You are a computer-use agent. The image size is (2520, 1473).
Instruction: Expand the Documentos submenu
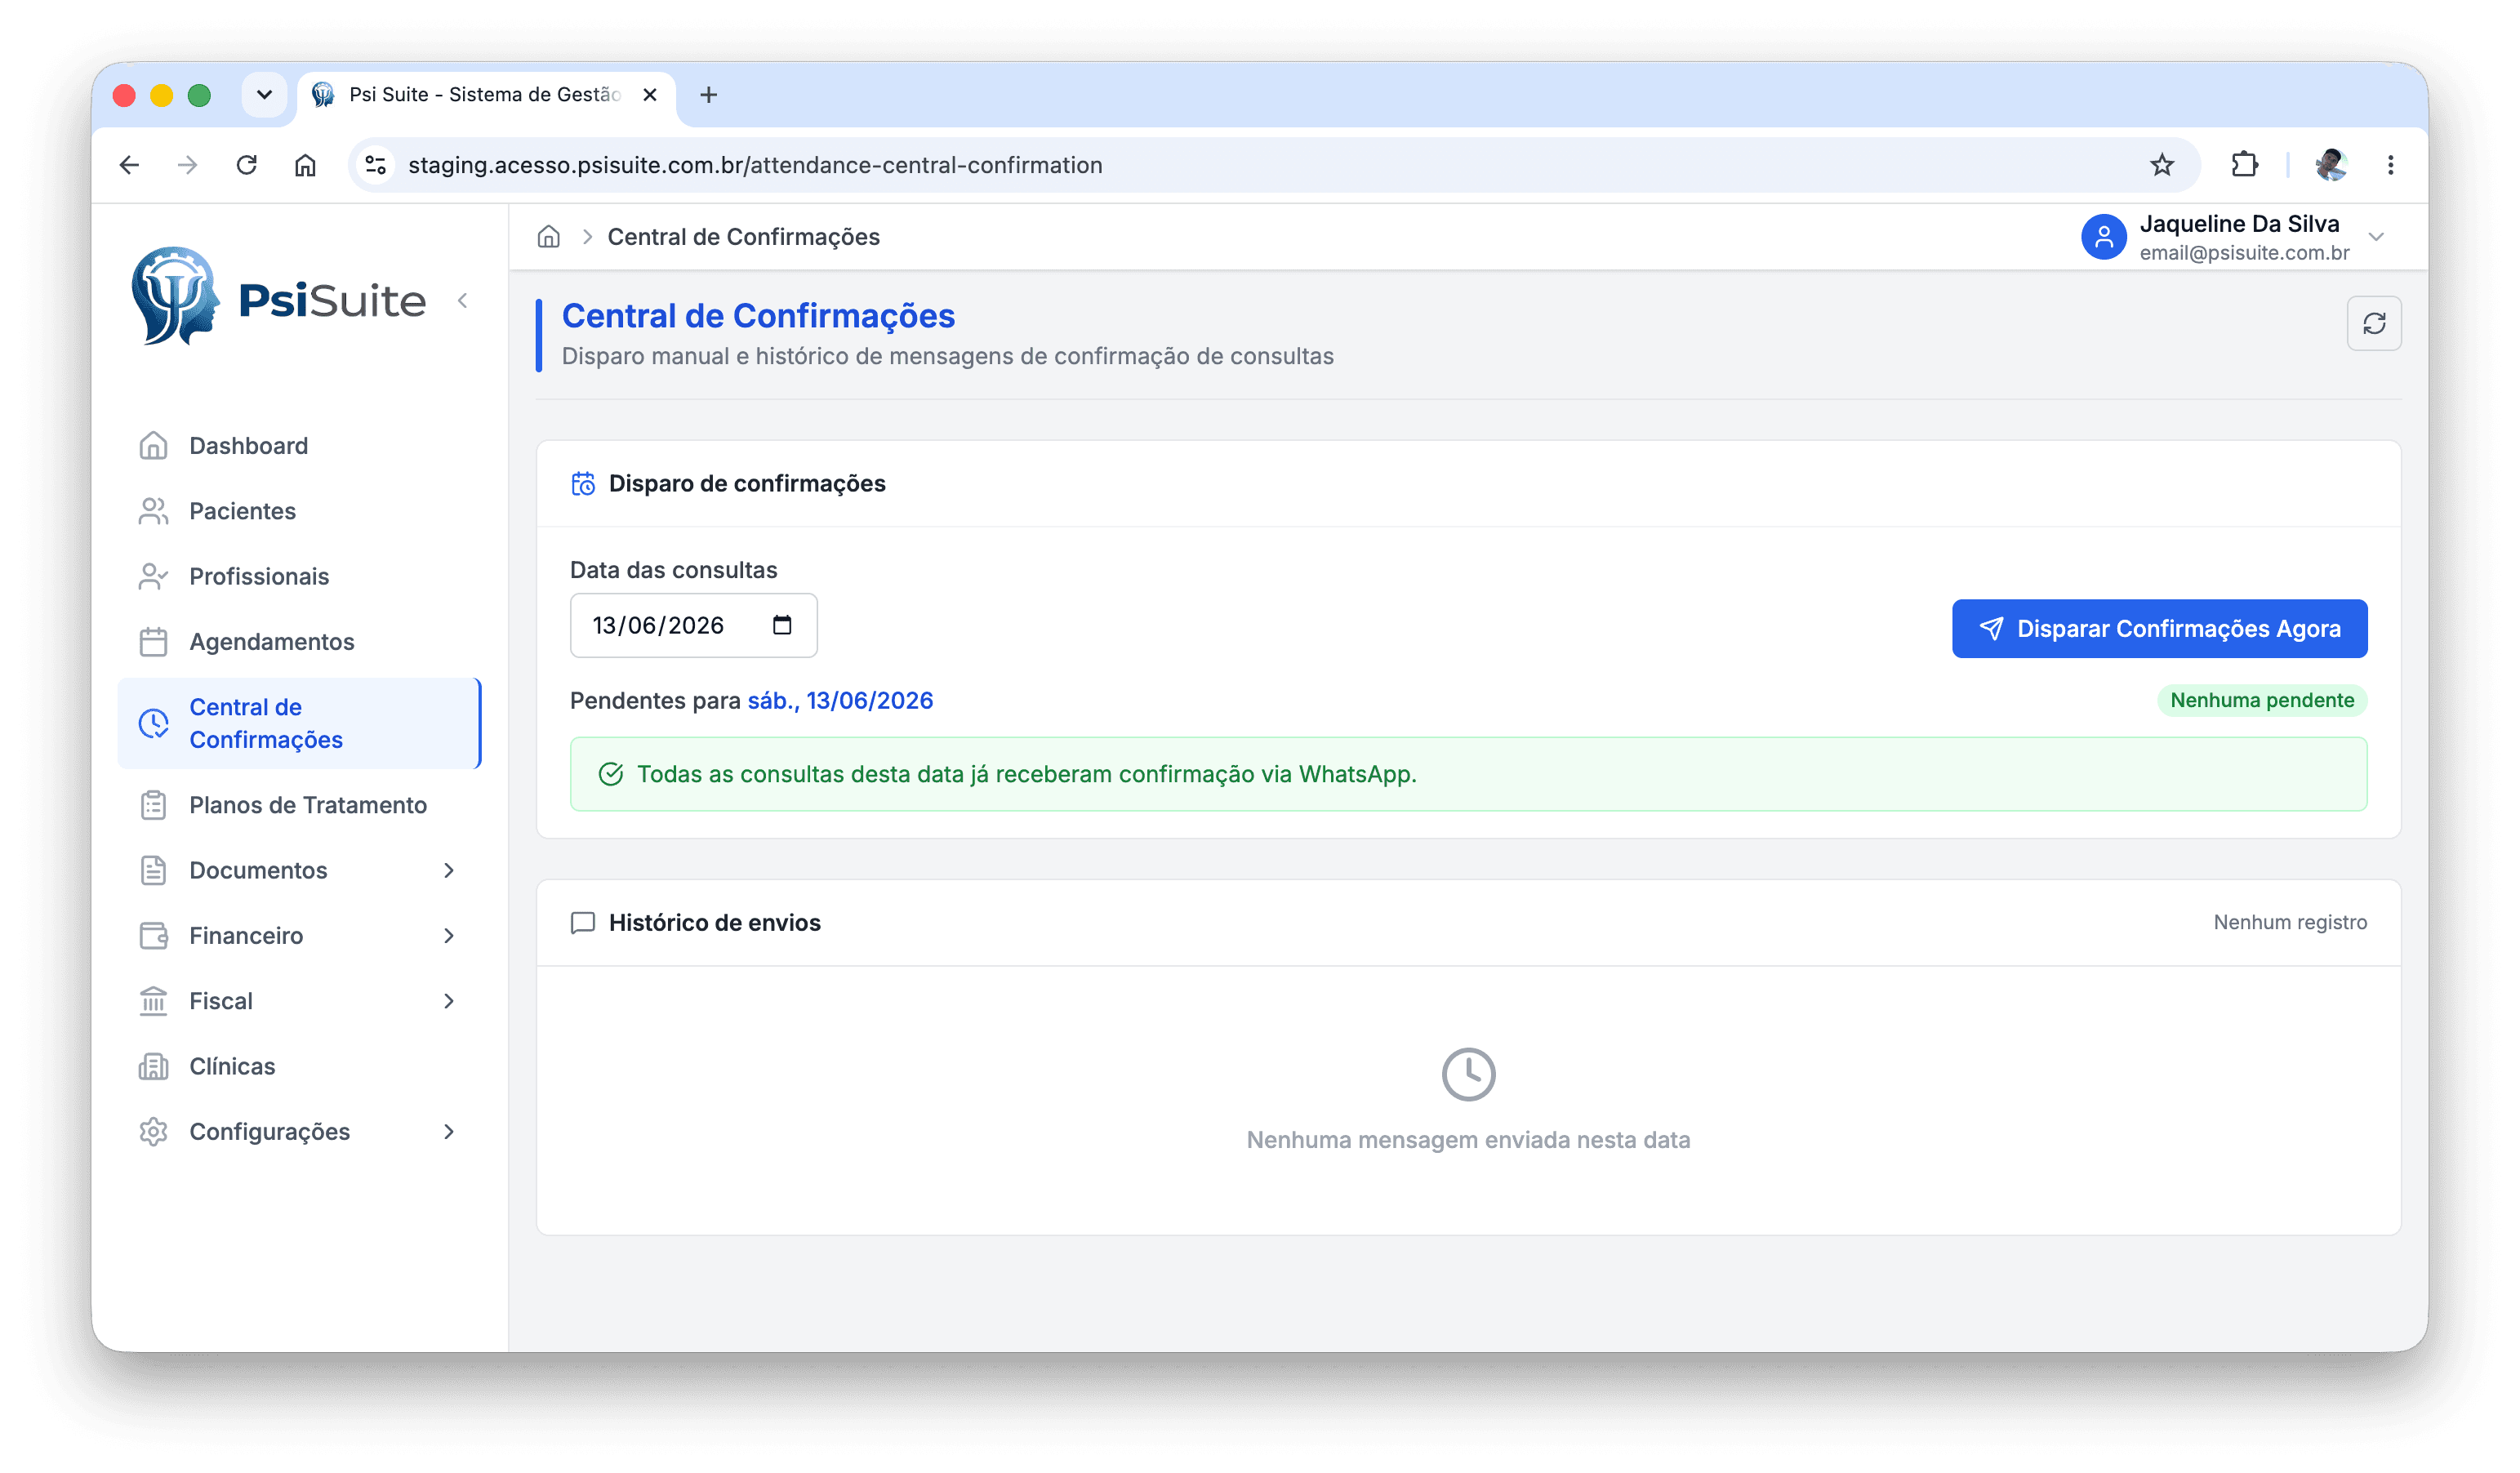pyautogui.click(x=298, y=870)
